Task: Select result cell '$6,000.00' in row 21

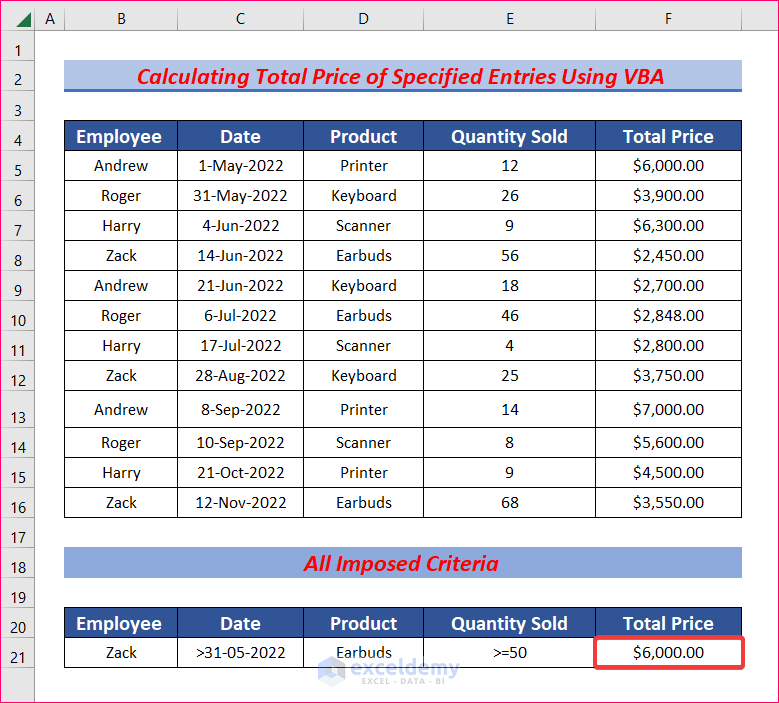Action: coord(668,652)
